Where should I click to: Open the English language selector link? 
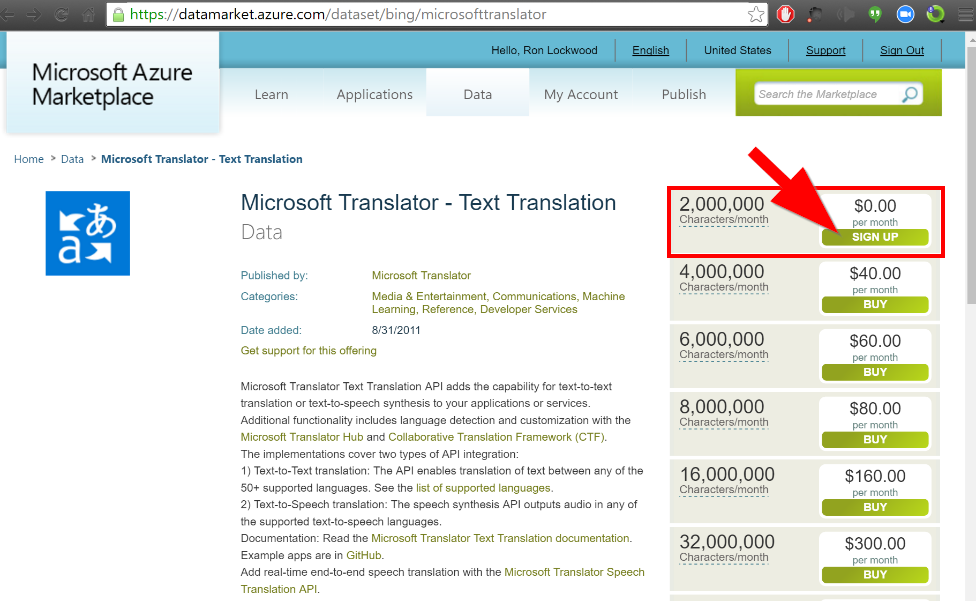pyautogui.click(x=650, y=50)
